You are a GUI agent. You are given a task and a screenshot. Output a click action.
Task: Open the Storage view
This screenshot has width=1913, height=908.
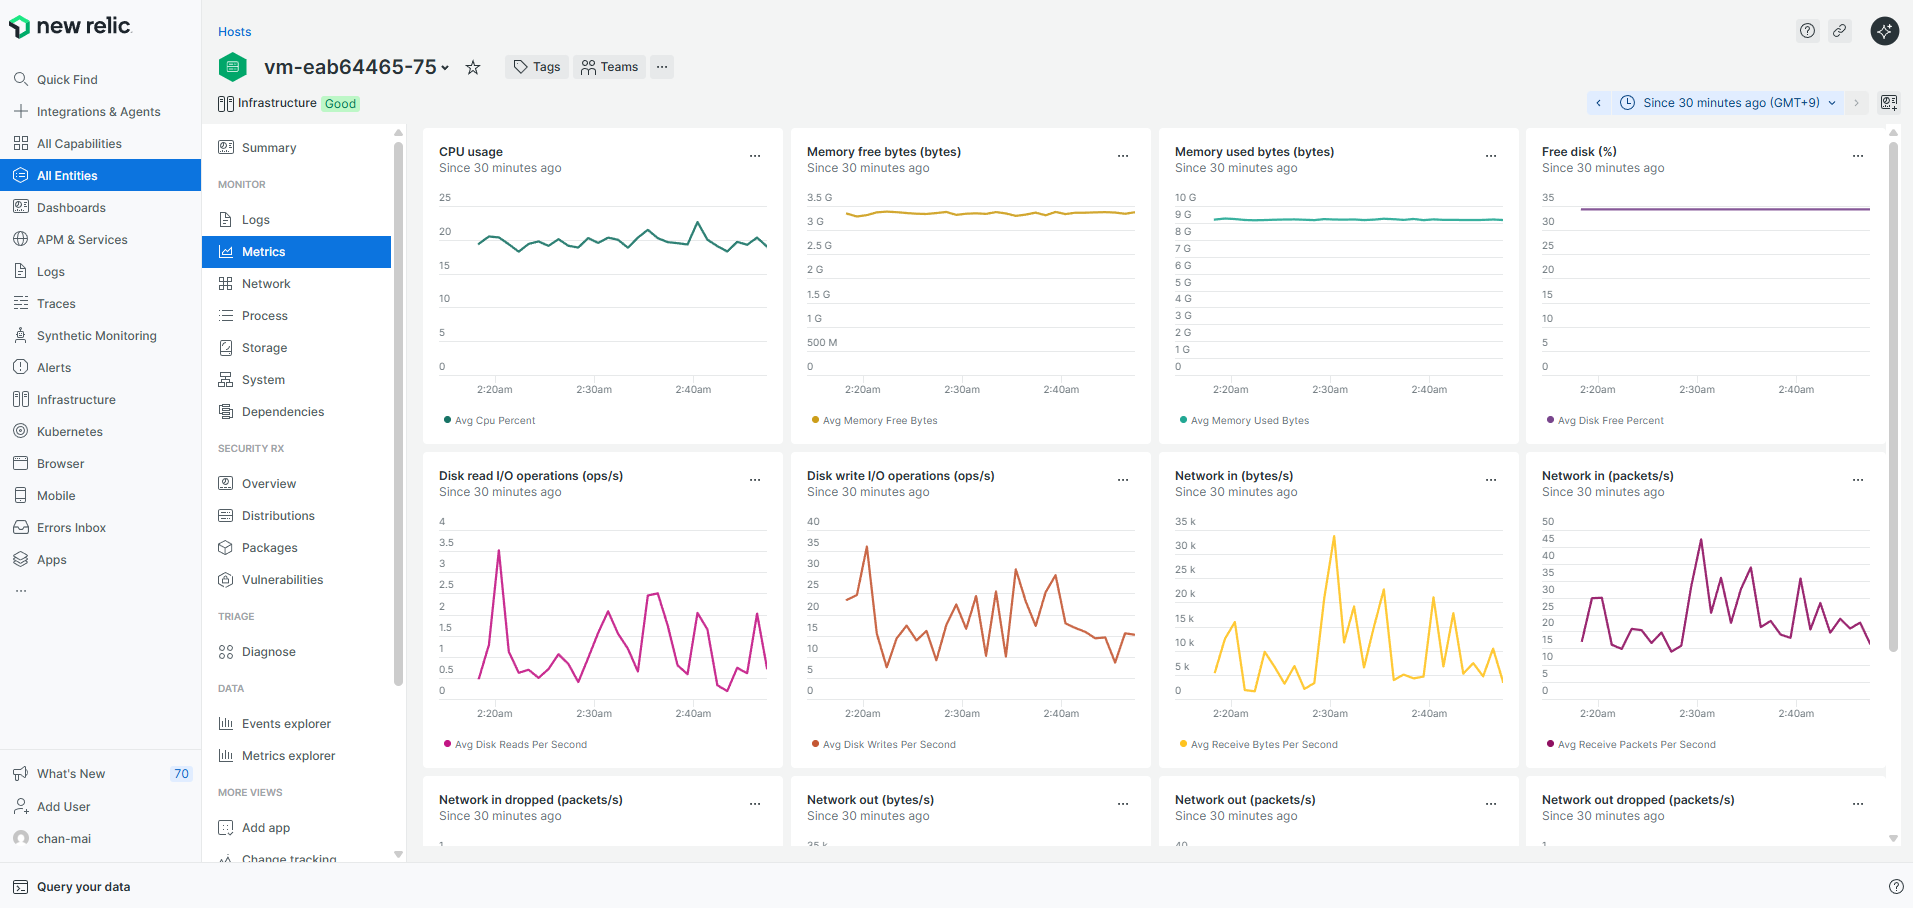[296, 347]
